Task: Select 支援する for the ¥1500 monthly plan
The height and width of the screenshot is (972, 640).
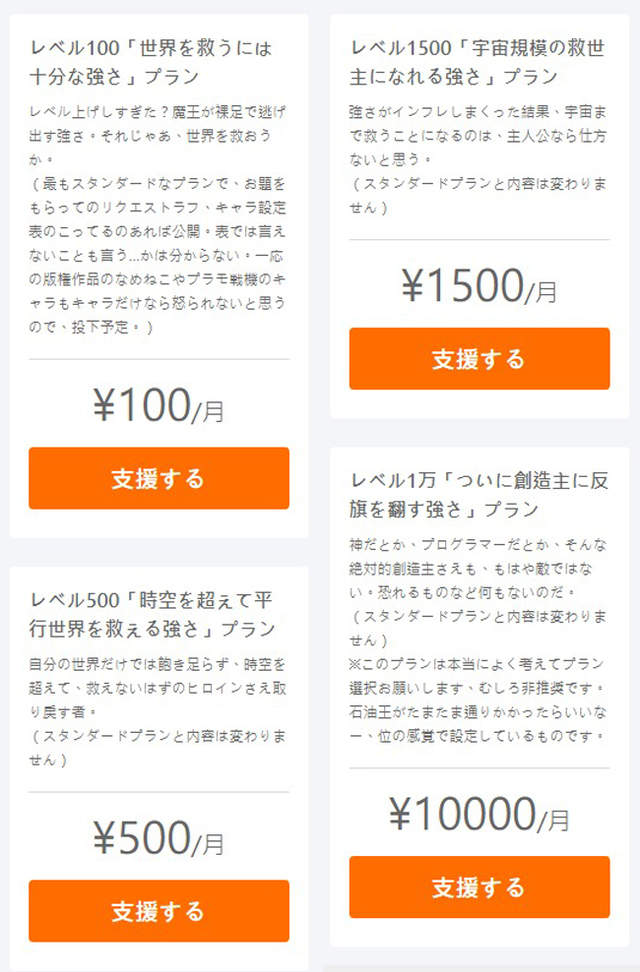Action: coord(479,358)
